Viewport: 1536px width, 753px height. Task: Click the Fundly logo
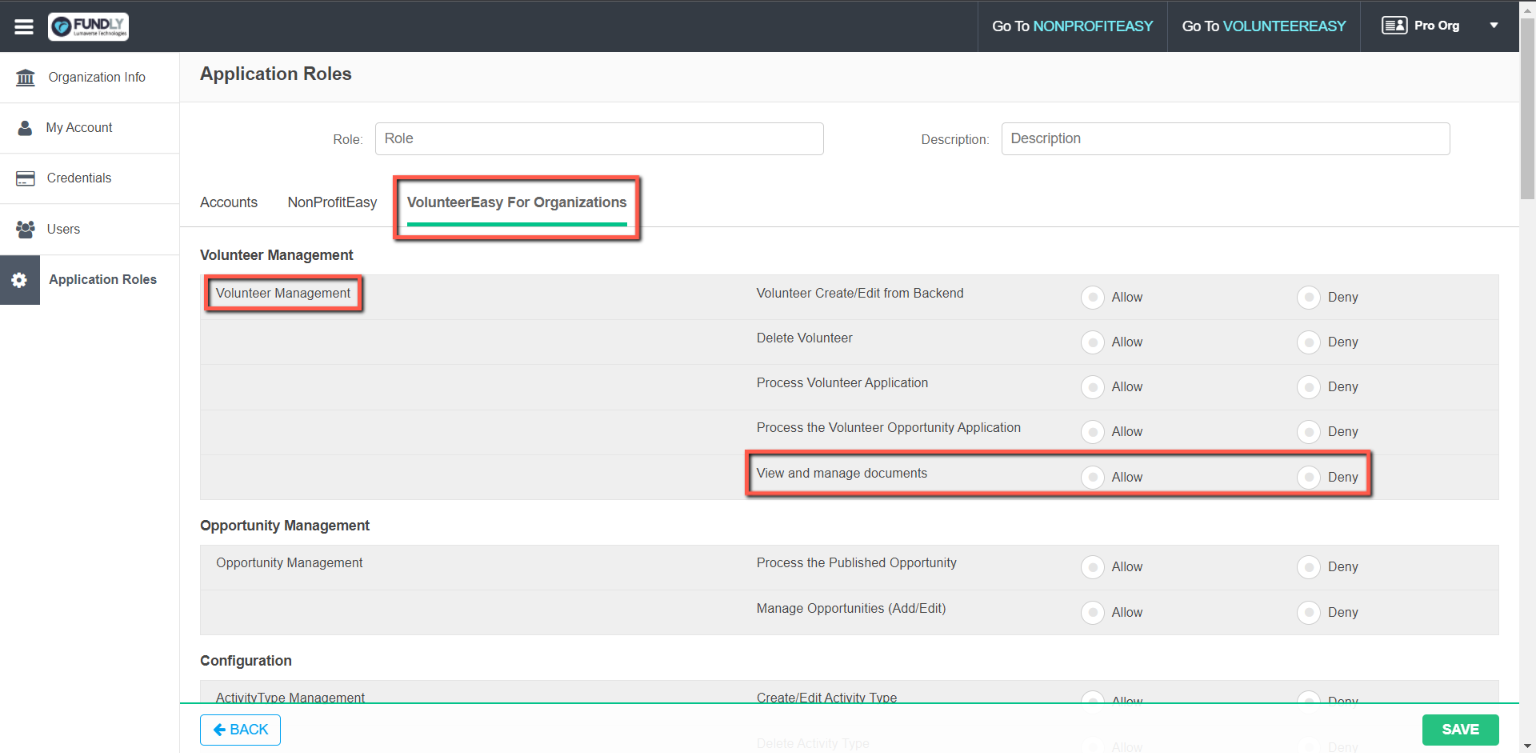[88, 26]
